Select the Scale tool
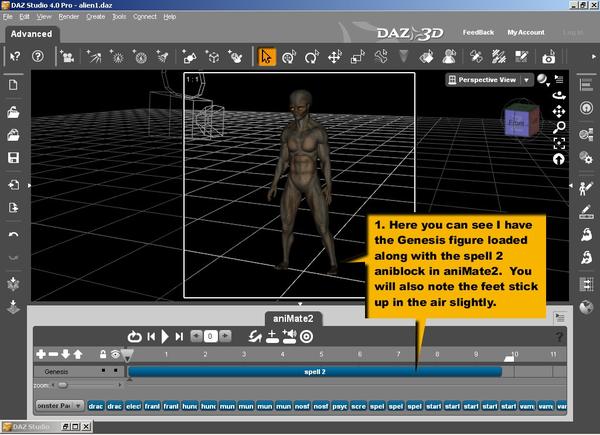Viewport: 600px width, 435px height. click(x=357, y=57)
